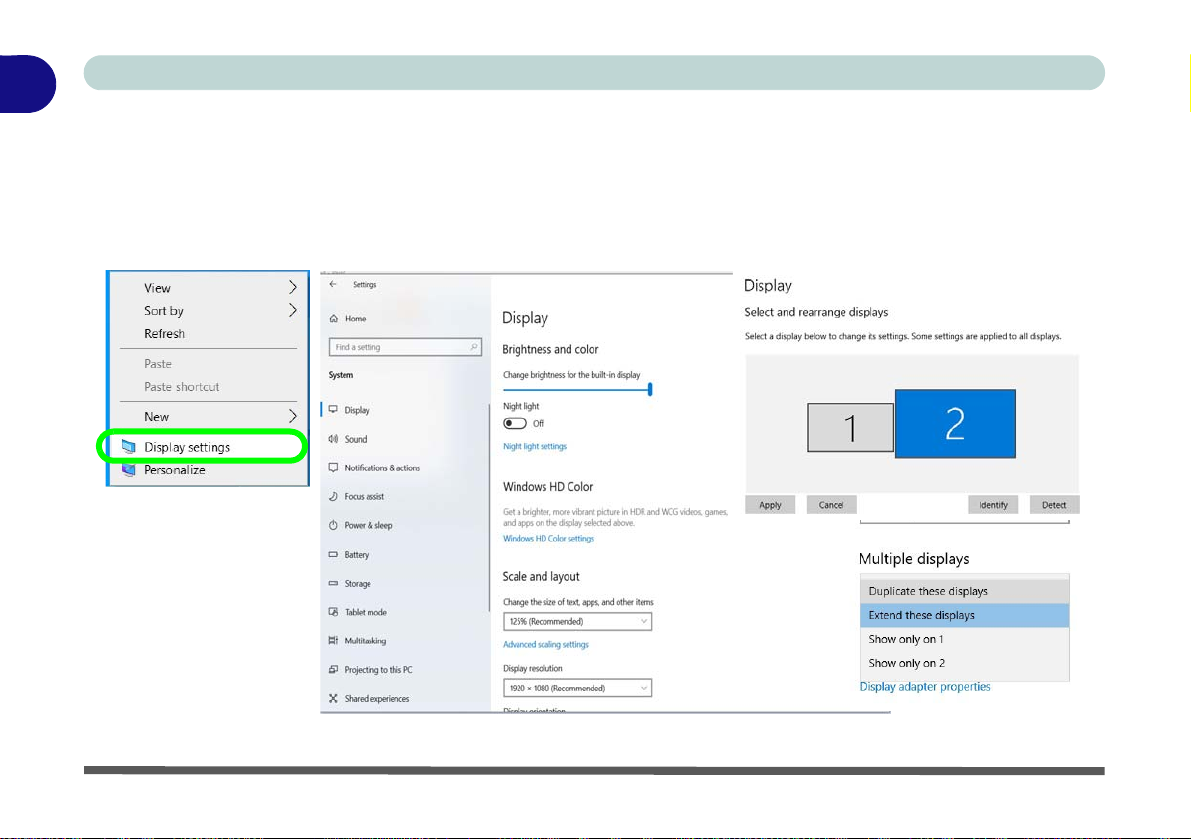Click the Notifications & actions icon
Viewport: 1191px width, 839px height.
coord(333,468)
